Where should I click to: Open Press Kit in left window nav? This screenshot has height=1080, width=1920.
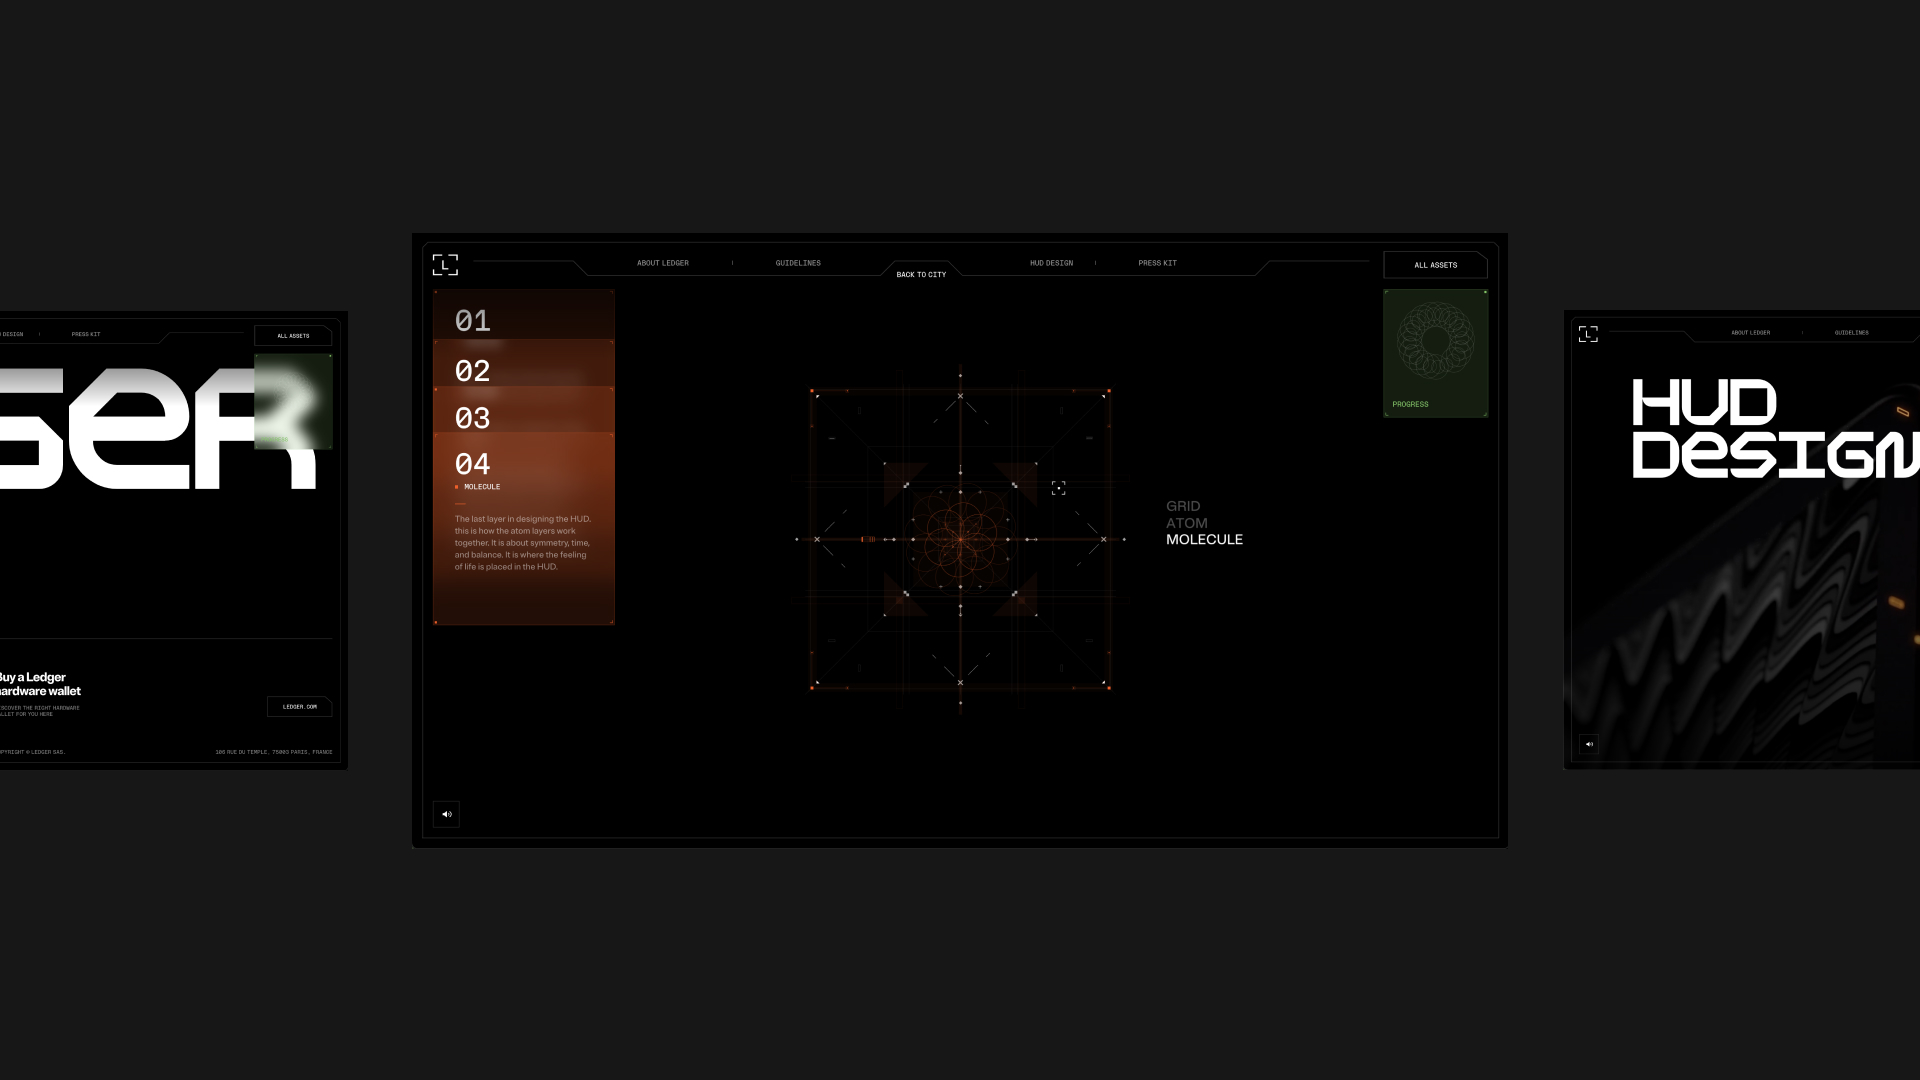point(86,334)
